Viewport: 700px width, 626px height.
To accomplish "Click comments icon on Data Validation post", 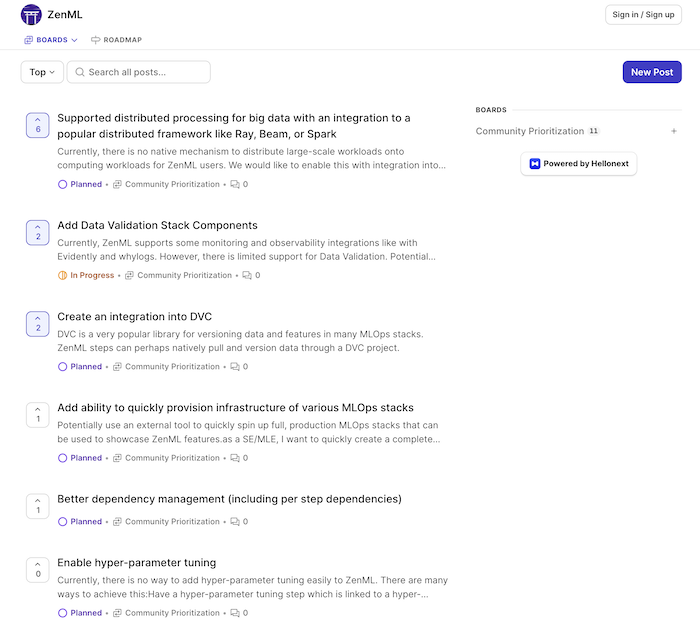I will tap(247, 275).
